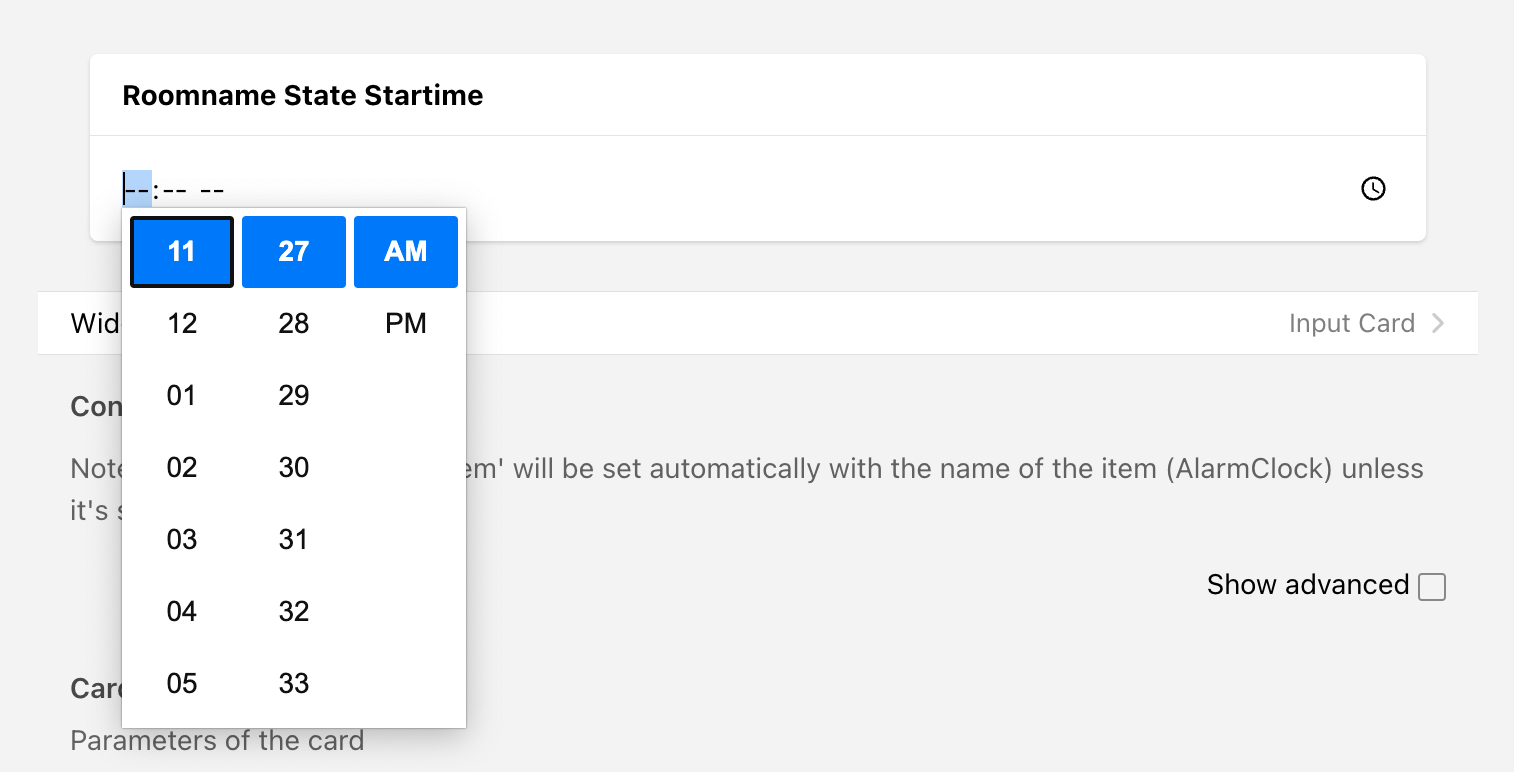Switch time period to PM

pyautogui.click(x=406, y=323)
